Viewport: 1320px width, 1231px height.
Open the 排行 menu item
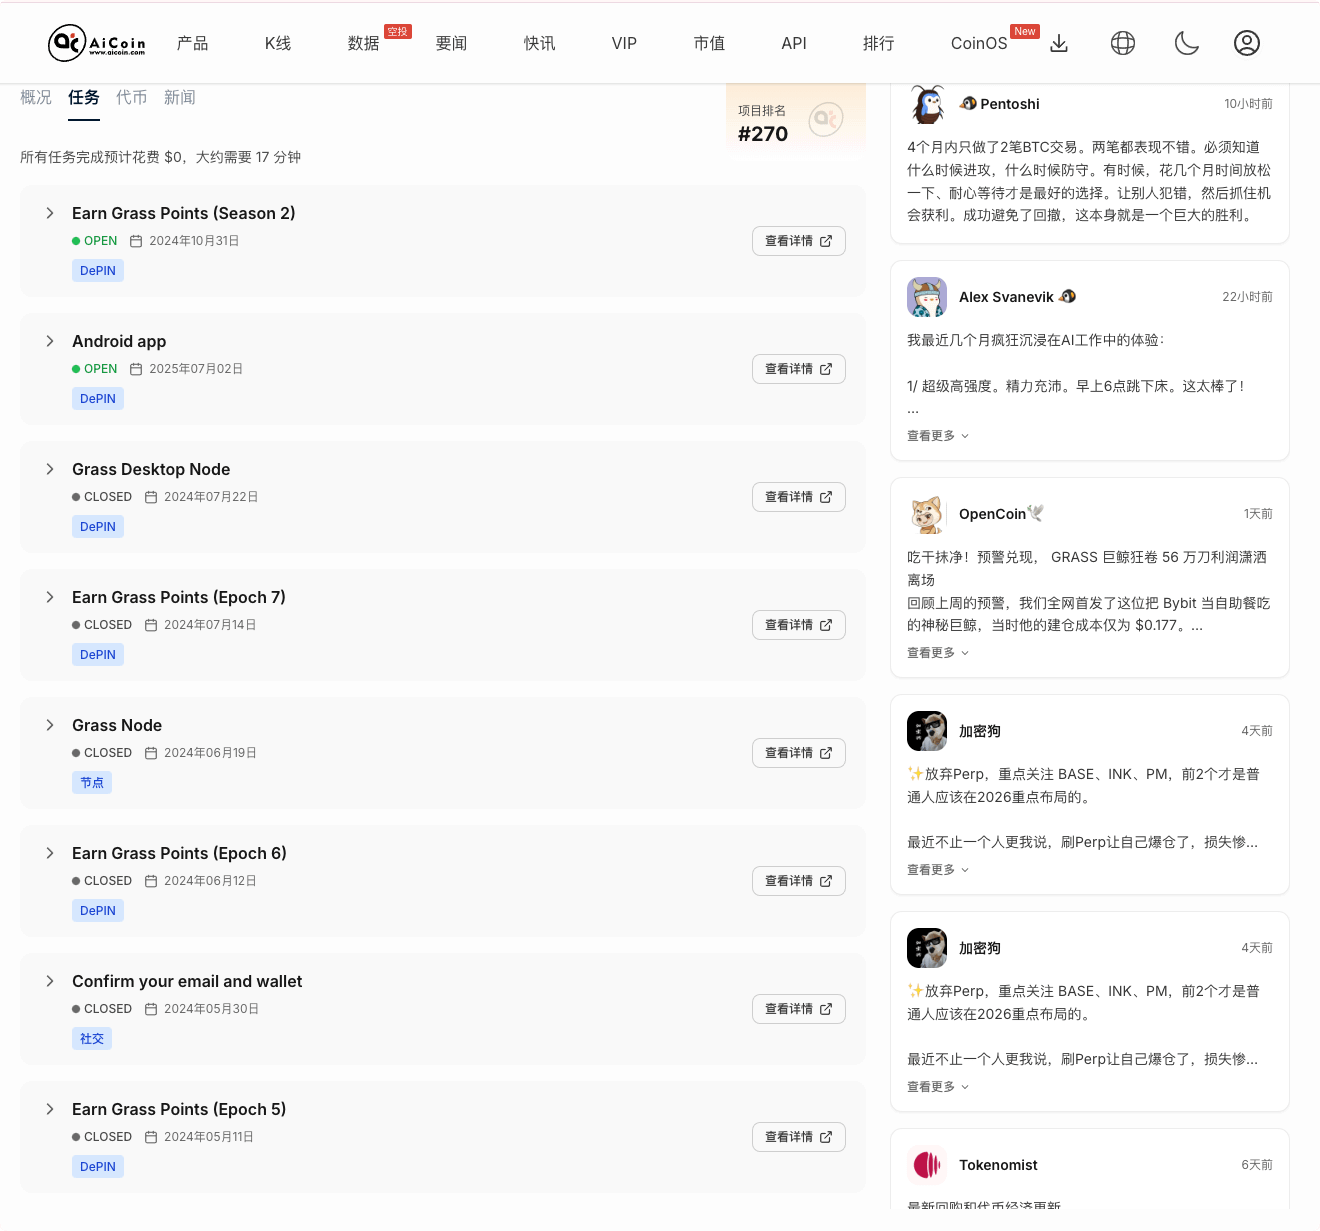878,43
